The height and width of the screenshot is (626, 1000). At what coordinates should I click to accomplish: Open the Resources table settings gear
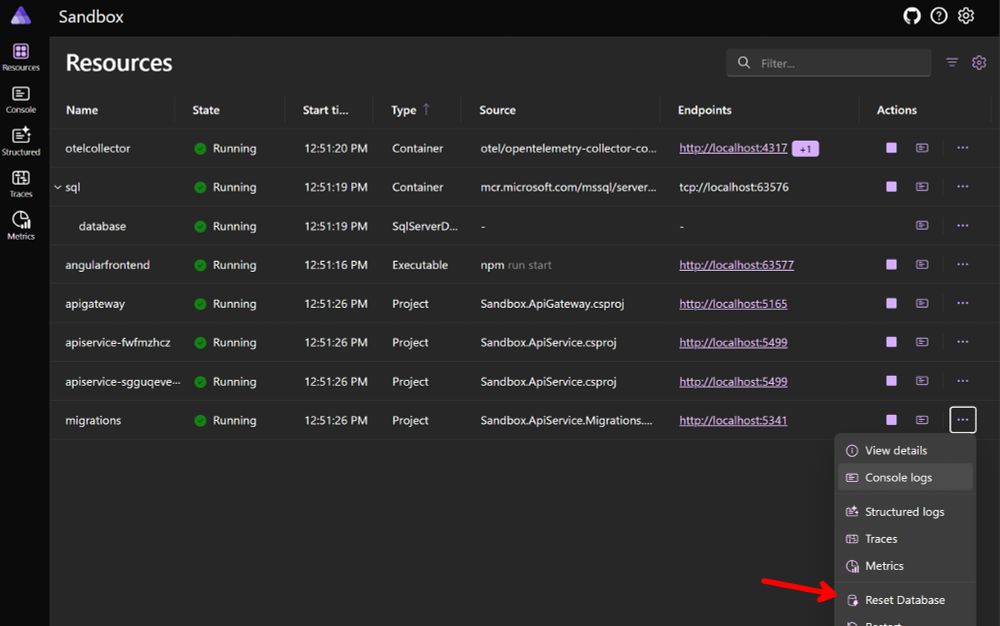point(979,62)
